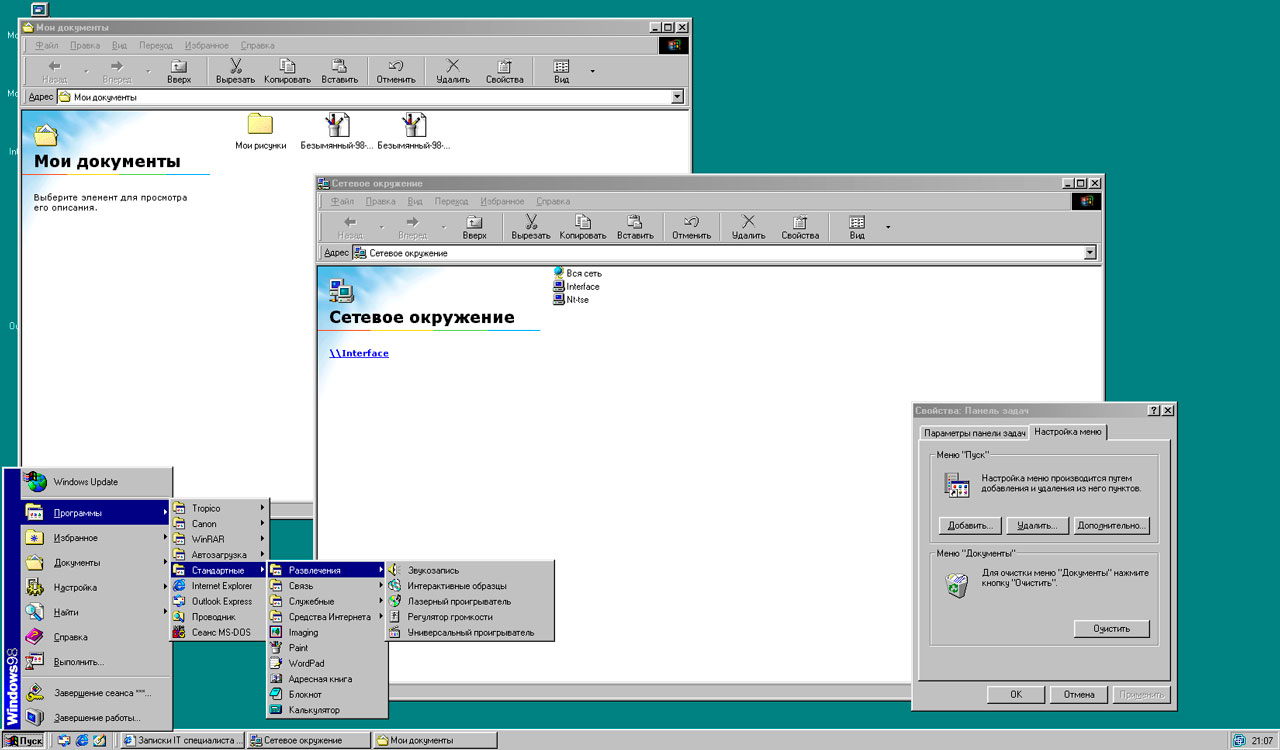The width and height of the screenshot is (1280, 750).
Task: Expand the address dropdown in Сетевое окружение window
Action: (1090, 253)
